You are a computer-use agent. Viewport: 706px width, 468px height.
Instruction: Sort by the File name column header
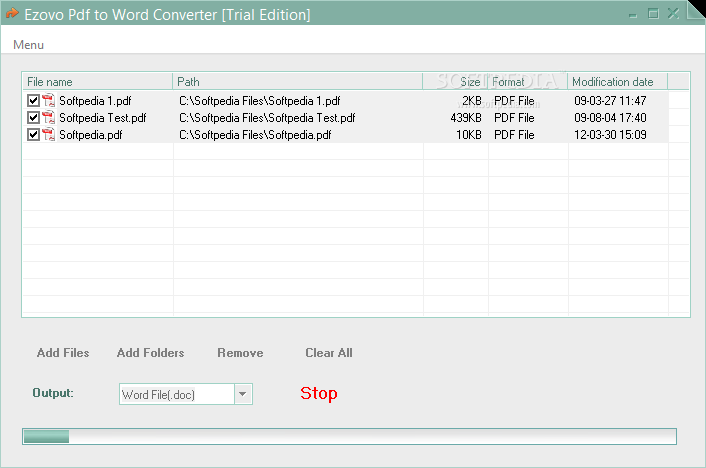[97, 82]
